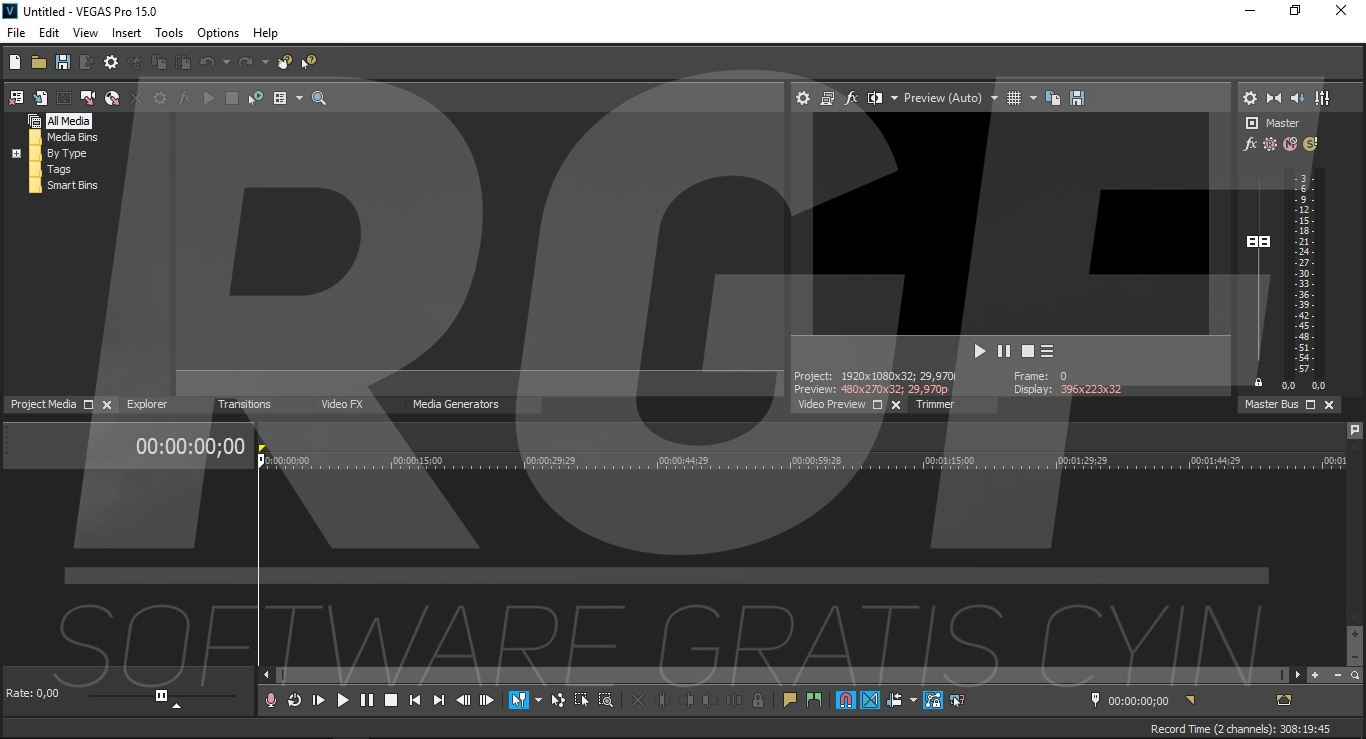The image size is (1366, 739).
Task: Select the Envelope Edit tool
Action: pos(558,700)
